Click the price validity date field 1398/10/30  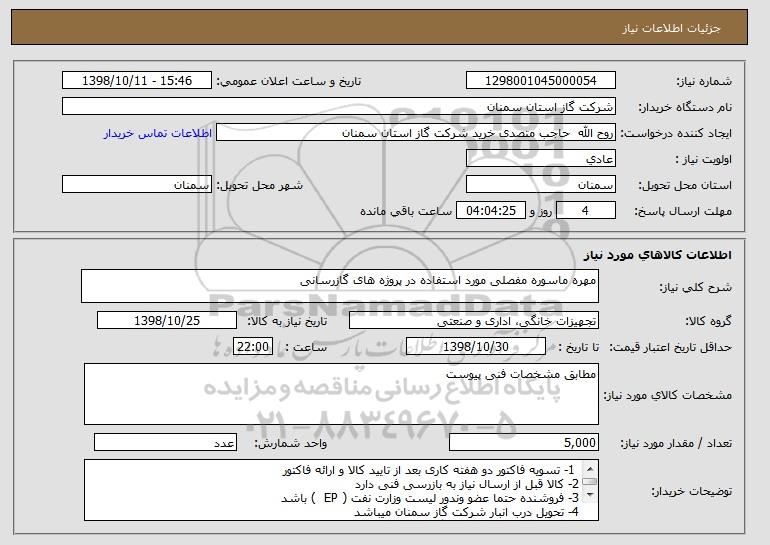[476, 347]
